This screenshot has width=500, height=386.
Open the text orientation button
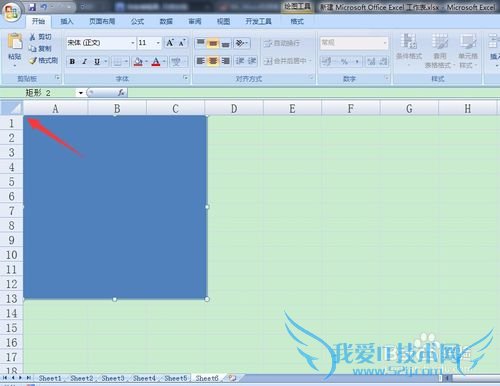[x=242, y=43]
